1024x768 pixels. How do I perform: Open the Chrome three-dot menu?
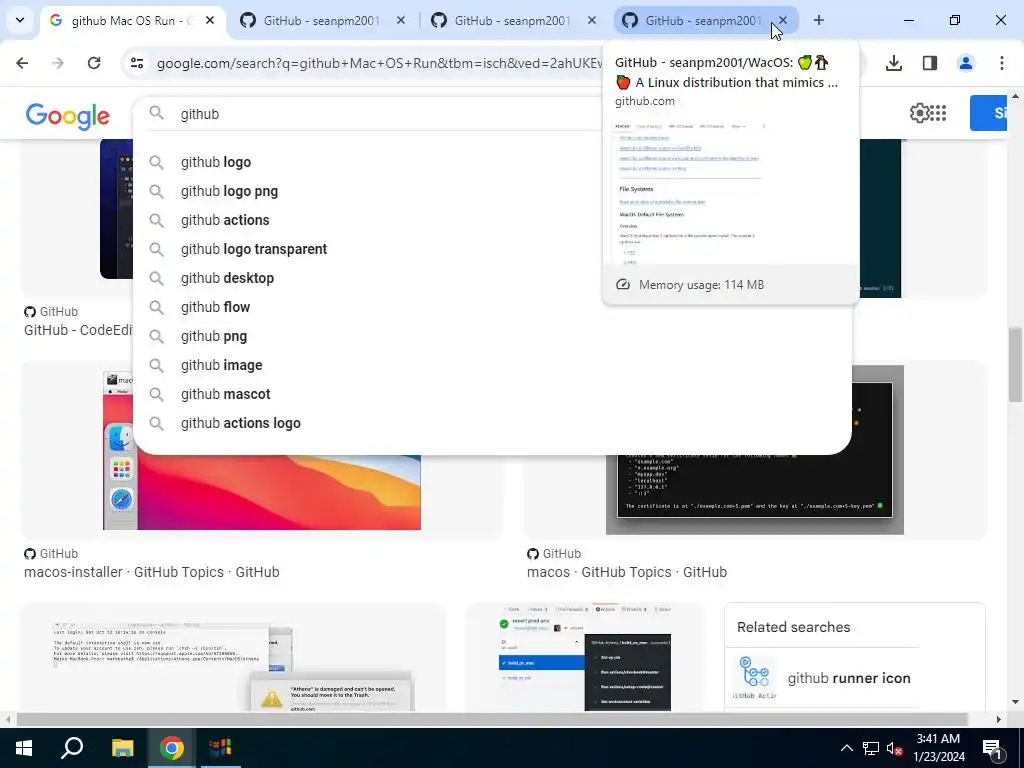1002,63
